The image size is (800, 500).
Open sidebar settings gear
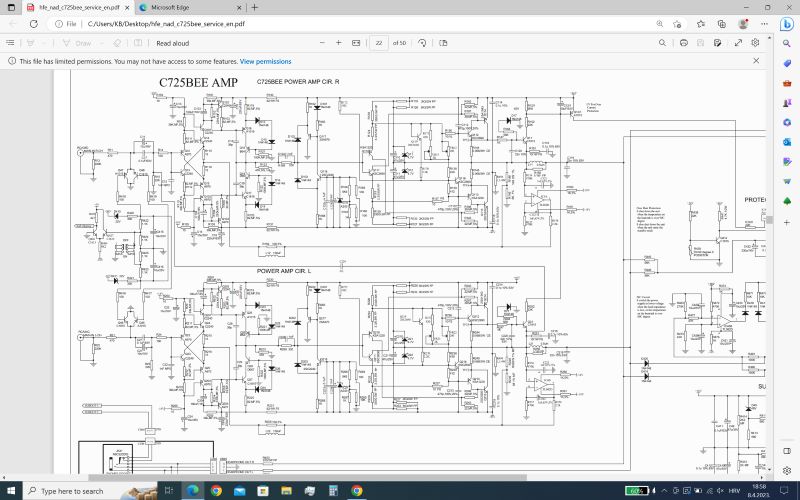pyautogui.click(x=787, y=470)
